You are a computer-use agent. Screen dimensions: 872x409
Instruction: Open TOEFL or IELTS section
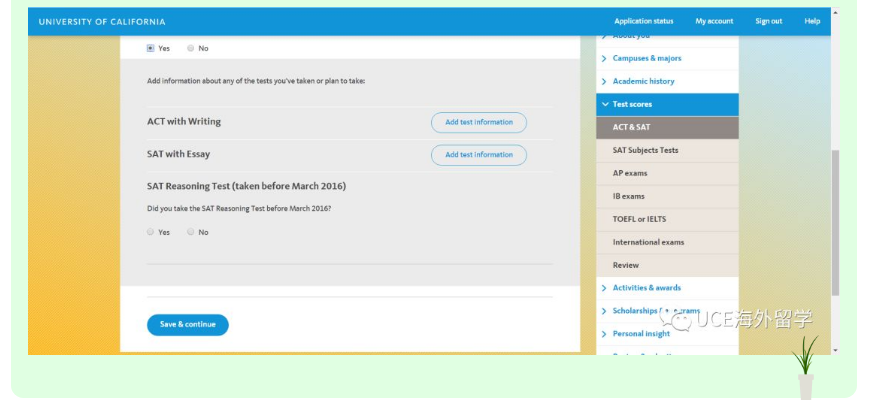[x=639, y=219]
